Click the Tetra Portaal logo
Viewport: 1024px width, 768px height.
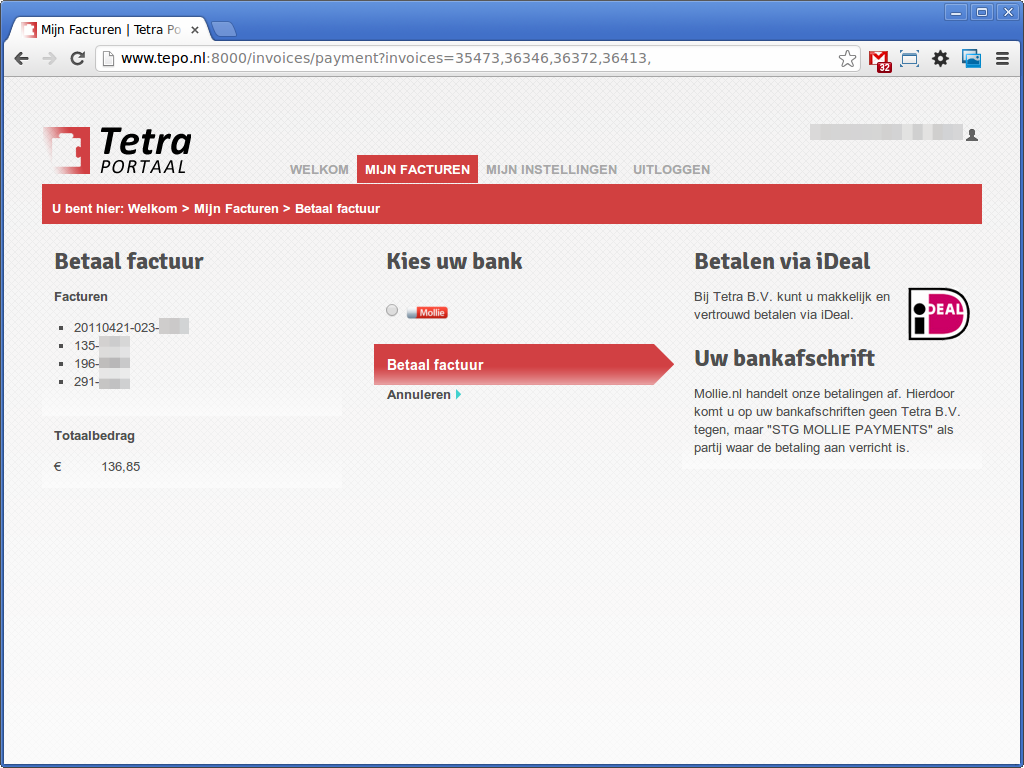[x=117, y=150]
